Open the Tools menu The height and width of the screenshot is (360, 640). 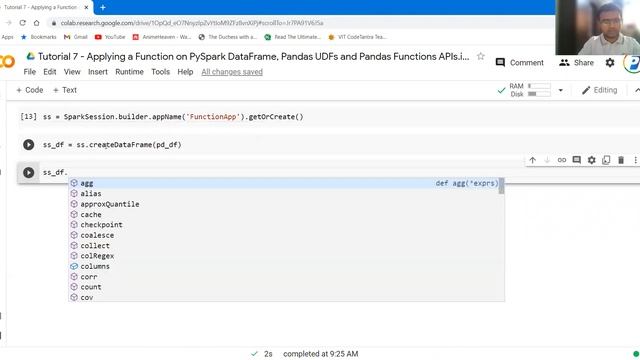(x=160, y=72)
